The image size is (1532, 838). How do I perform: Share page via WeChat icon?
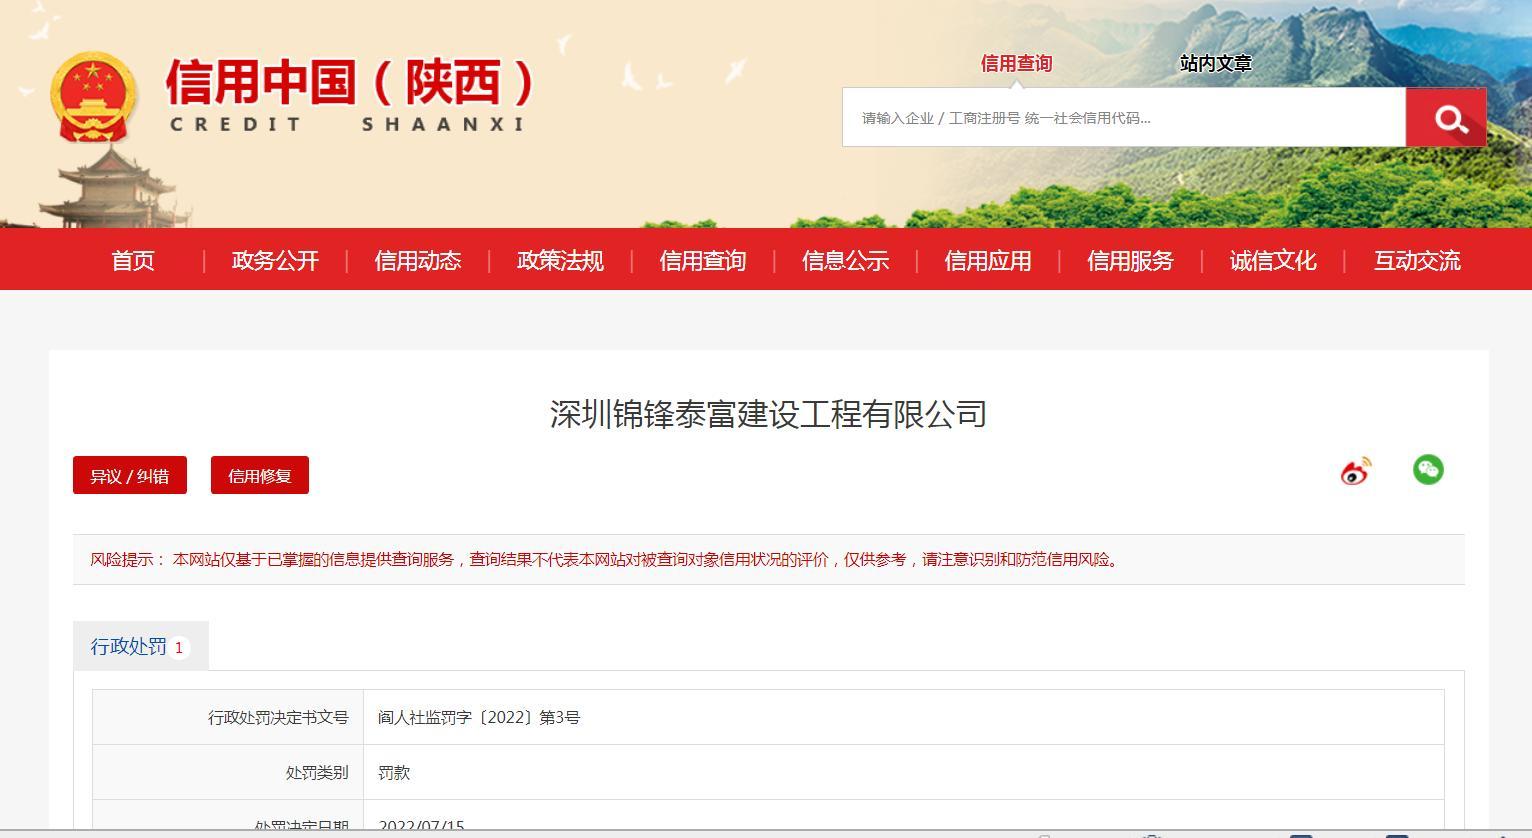(x=1427, y=470)
